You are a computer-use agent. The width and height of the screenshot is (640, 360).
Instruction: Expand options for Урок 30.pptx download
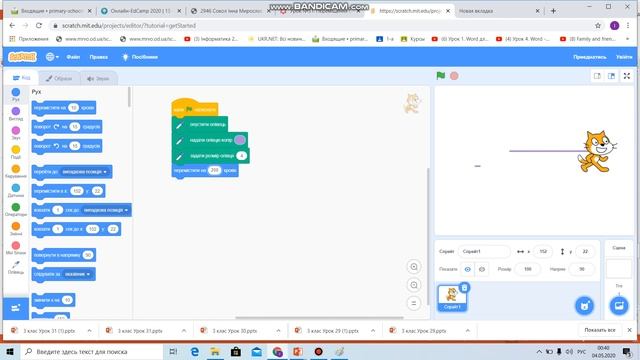(x=278, y=331)
